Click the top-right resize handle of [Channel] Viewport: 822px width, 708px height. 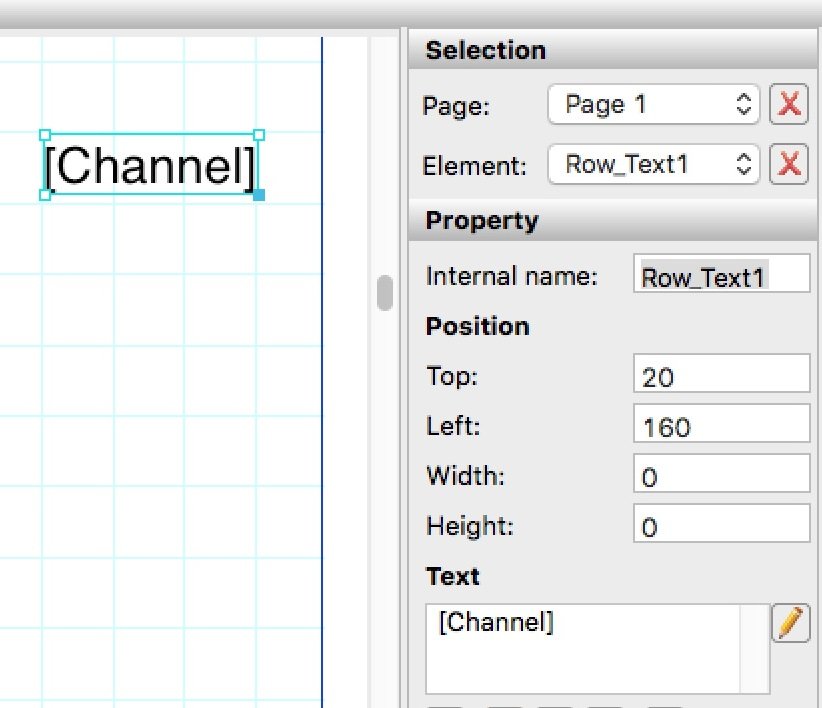pos(259,135)
